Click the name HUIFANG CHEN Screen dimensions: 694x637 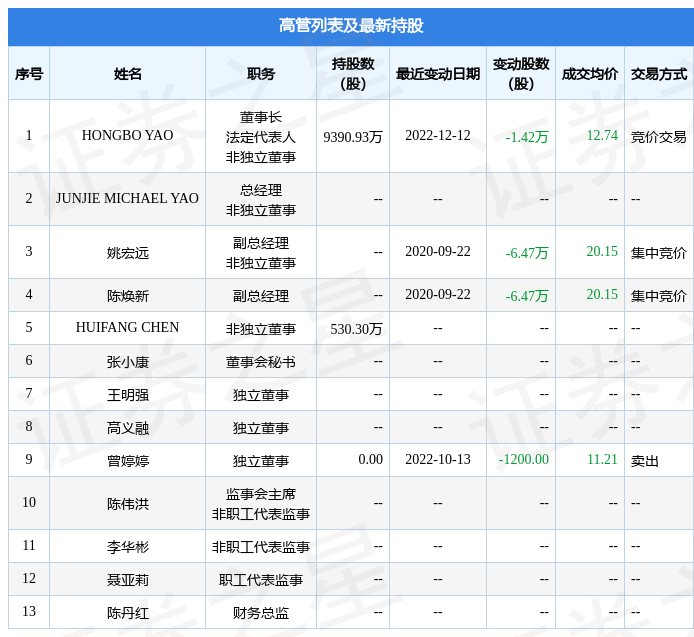(x=127, y=328)
